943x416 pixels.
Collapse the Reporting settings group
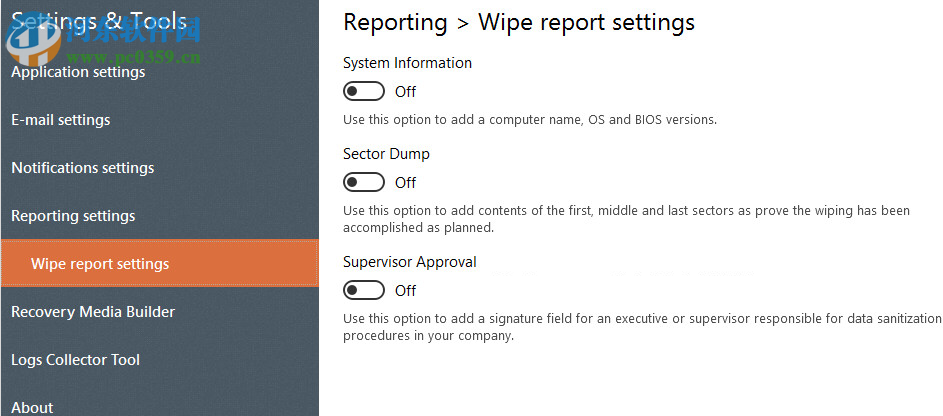[x=73, y=216]
